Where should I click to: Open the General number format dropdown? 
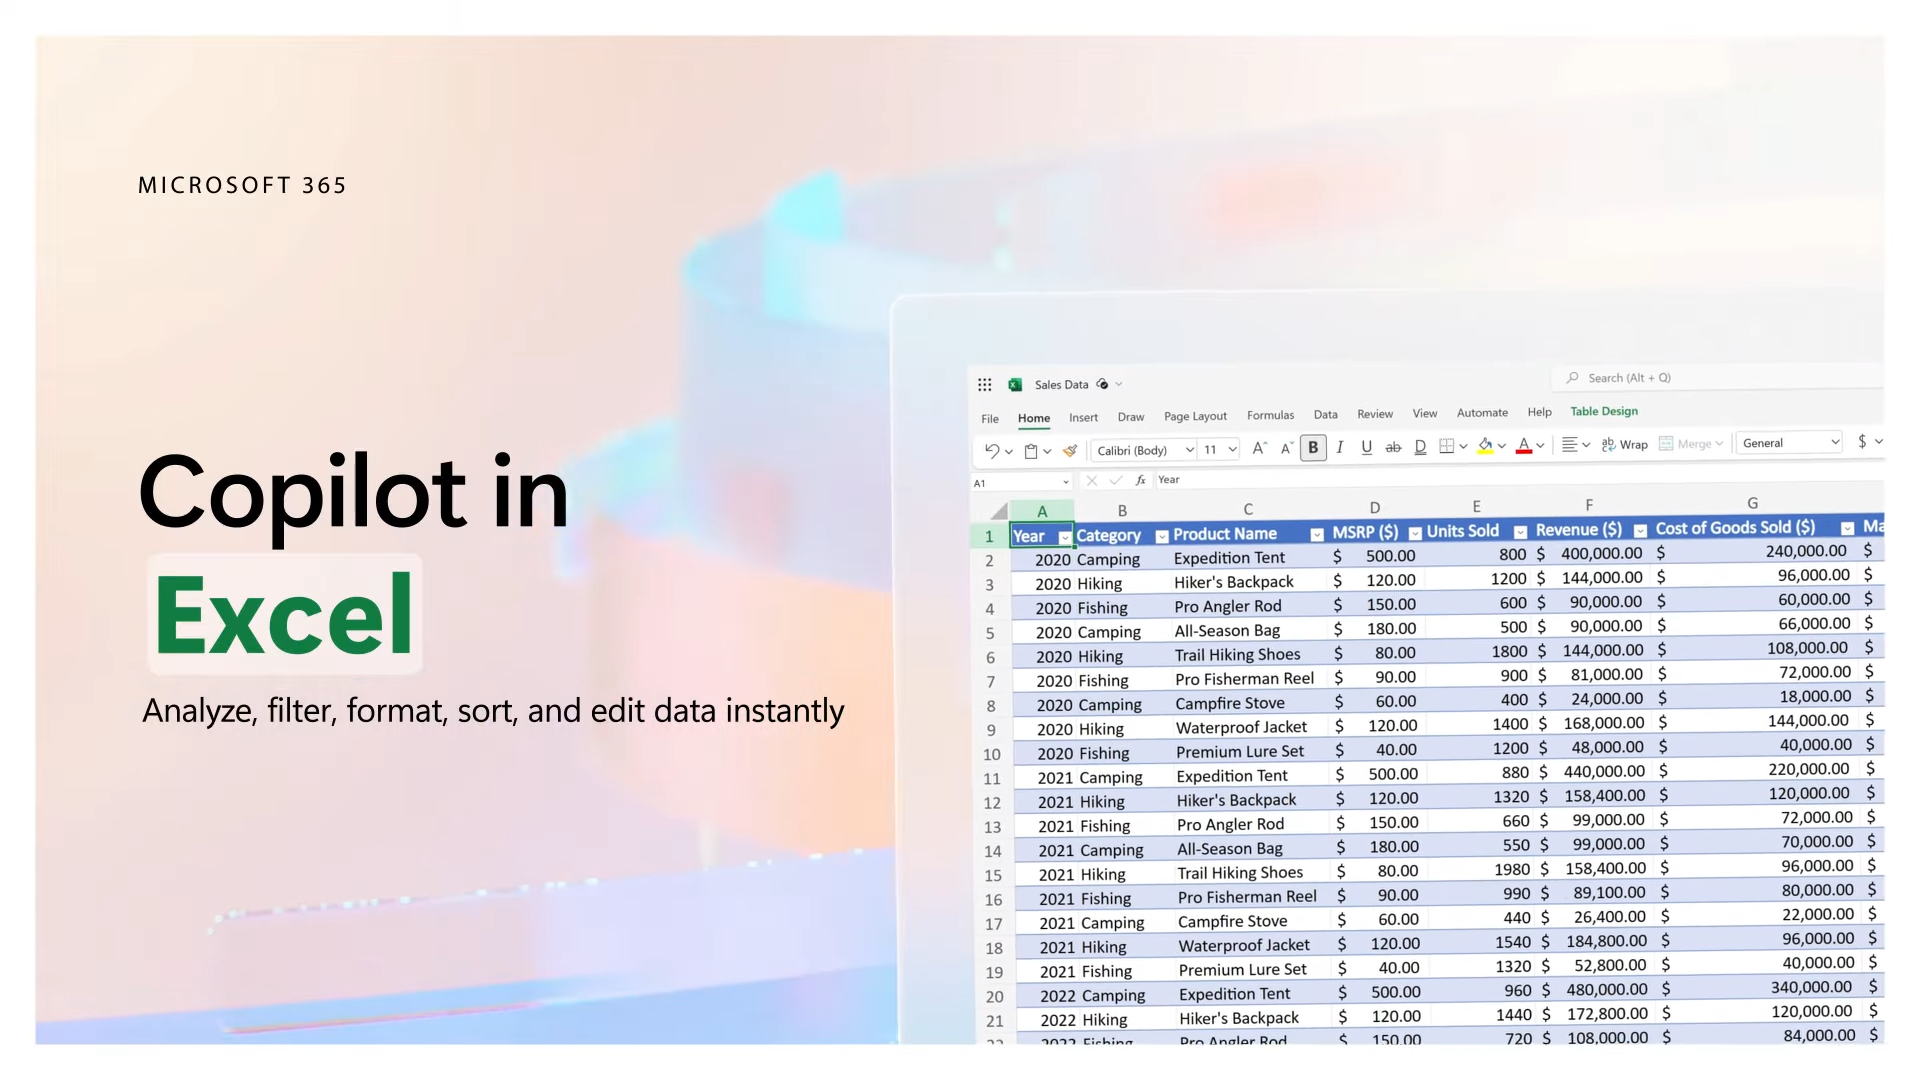point(1833,442)
